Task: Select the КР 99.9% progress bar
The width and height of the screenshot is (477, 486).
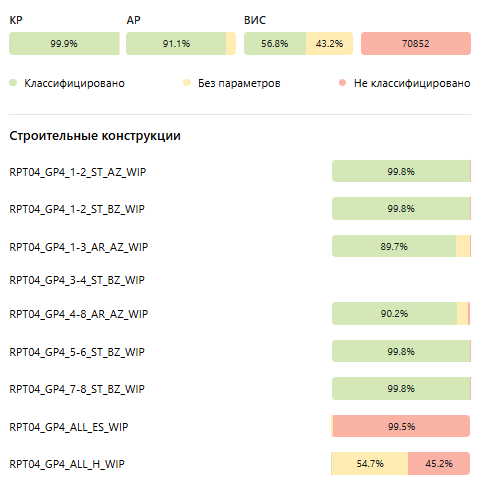Action: tap(64, 43)
